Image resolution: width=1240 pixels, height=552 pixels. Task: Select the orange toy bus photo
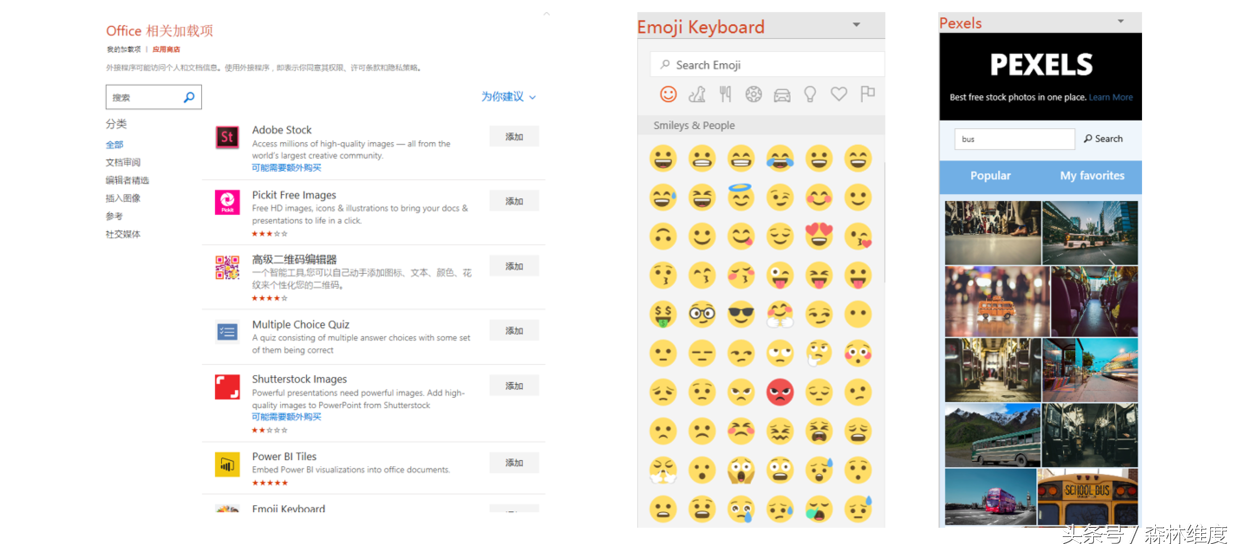[x=996, y=300]
